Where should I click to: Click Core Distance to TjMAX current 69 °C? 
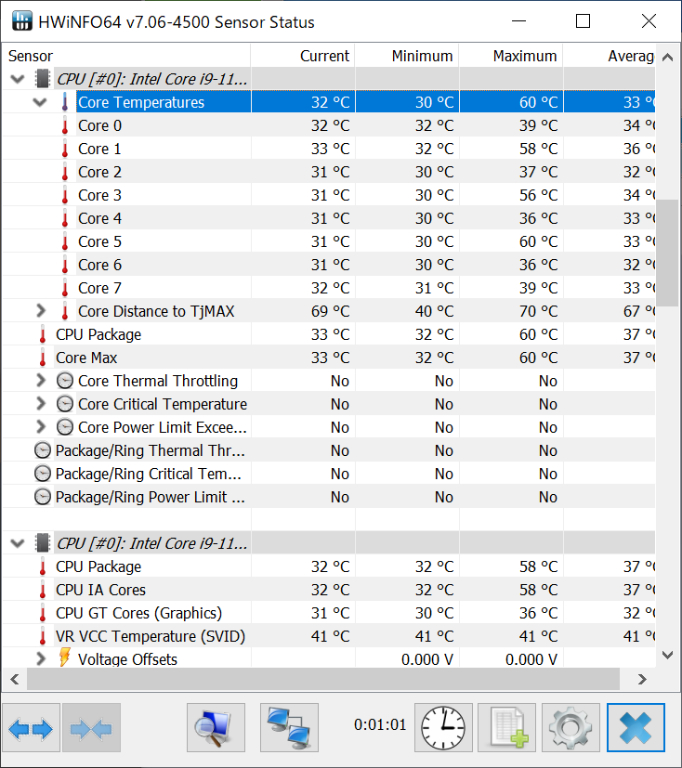coord(330,312)
